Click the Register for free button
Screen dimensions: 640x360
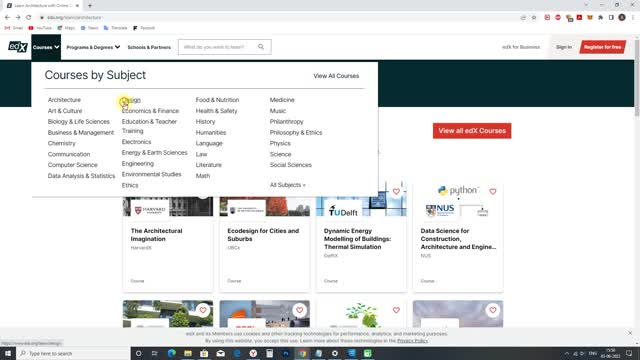pyautogui.click(x=602, y=47)
